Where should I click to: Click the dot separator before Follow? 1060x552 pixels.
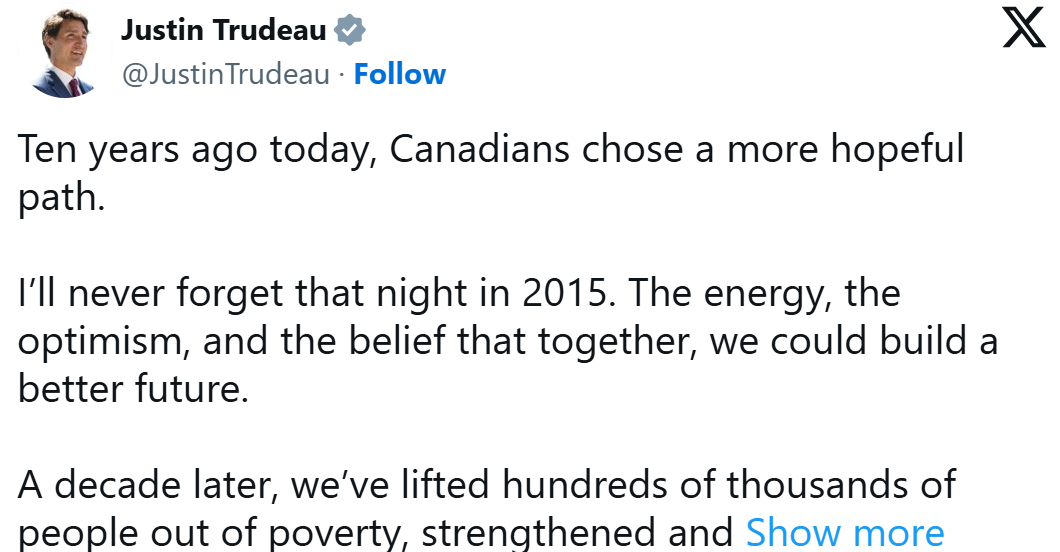[x=342, y=75]
